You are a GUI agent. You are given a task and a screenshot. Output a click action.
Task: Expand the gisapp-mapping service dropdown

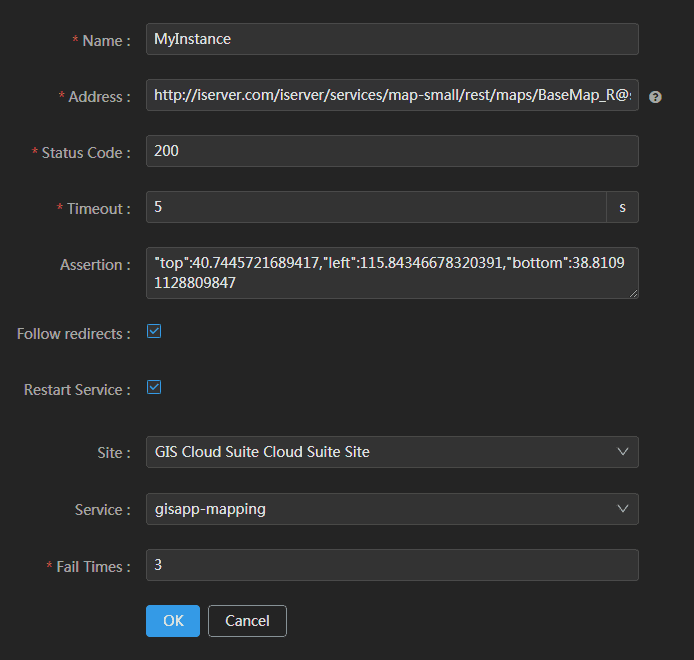pyautogui.click(x=380, y=509)
